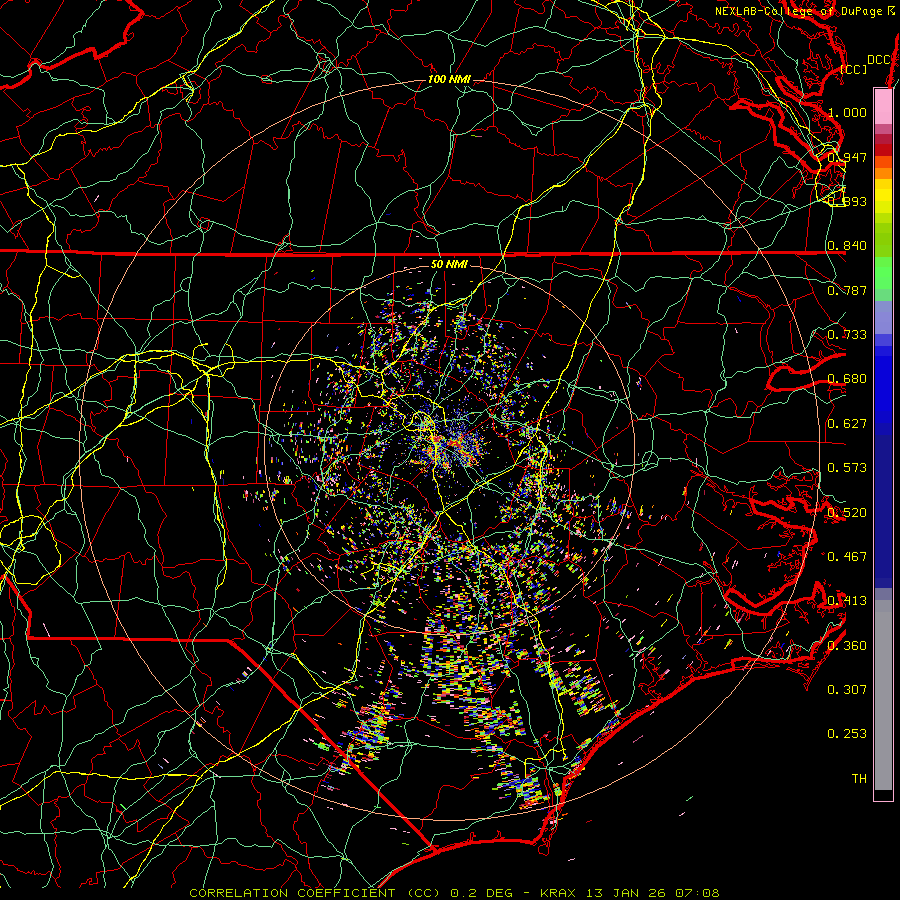This screenshot has width=900, height=900.
Task: Select the 0.947 scale value
Action: click(x=847, y=157)
